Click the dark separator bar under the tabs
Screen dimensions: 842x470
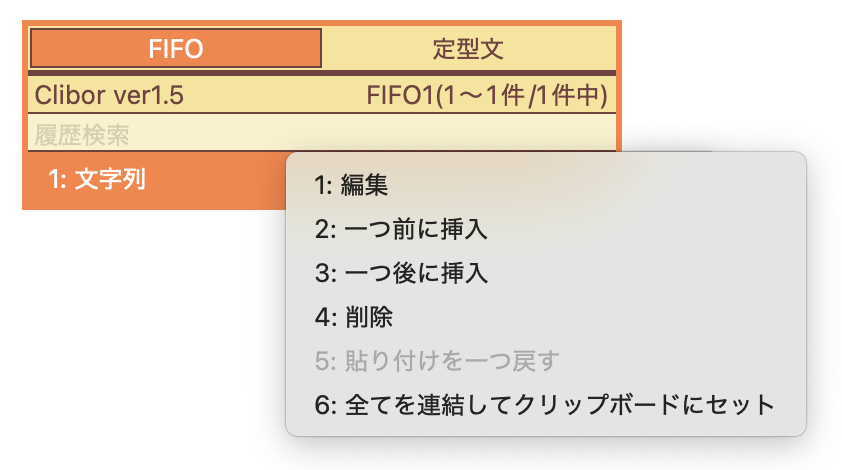(322, 73)
